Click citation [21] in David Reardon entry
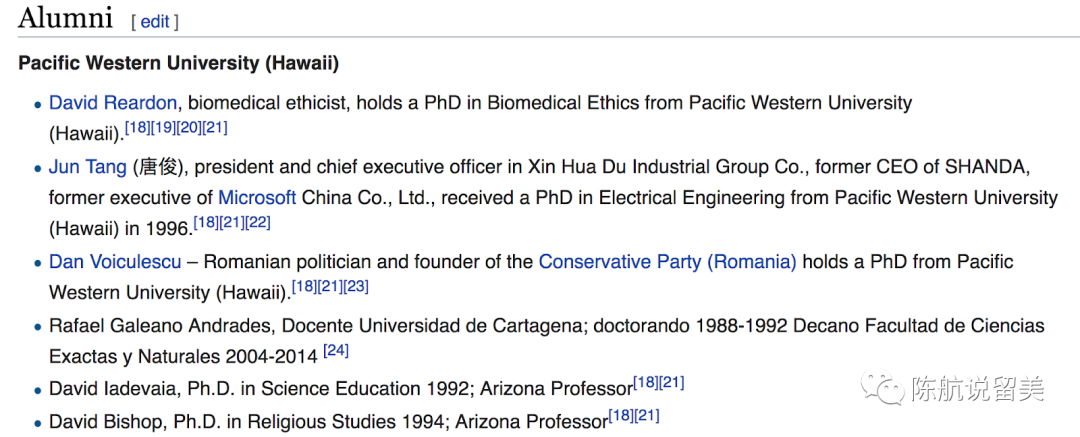The width and height of the screenshot is (1080, 437). click(x=215, y=127)
